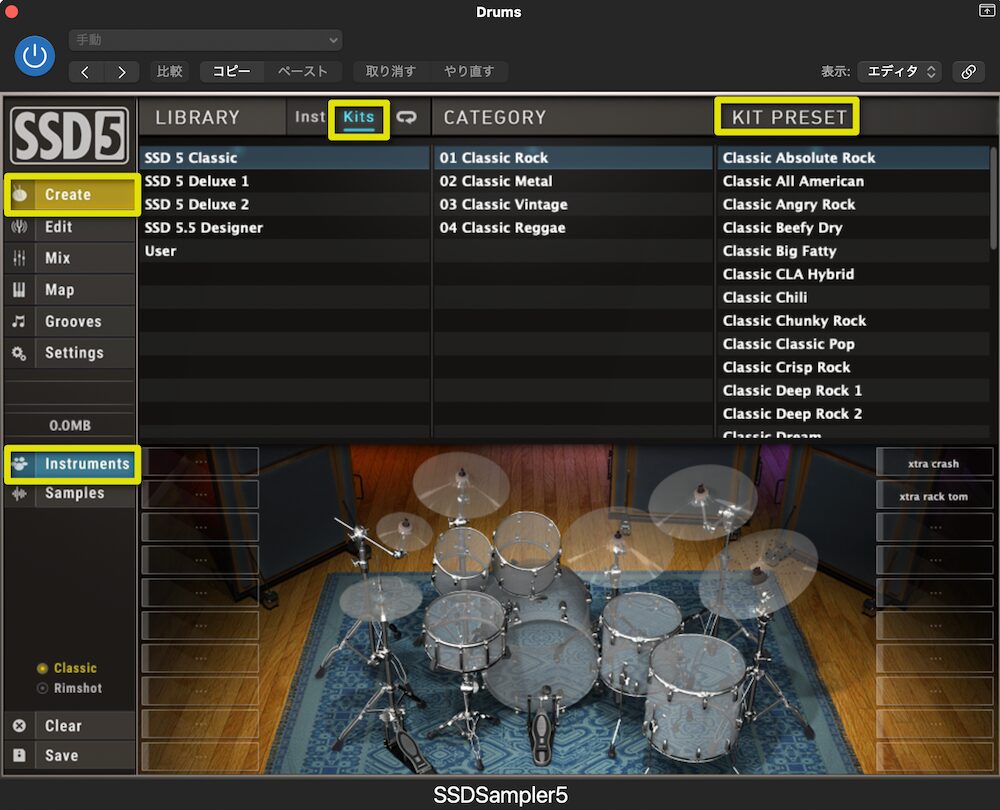Click the Kit Preset list scrollbar

(992, 200)
